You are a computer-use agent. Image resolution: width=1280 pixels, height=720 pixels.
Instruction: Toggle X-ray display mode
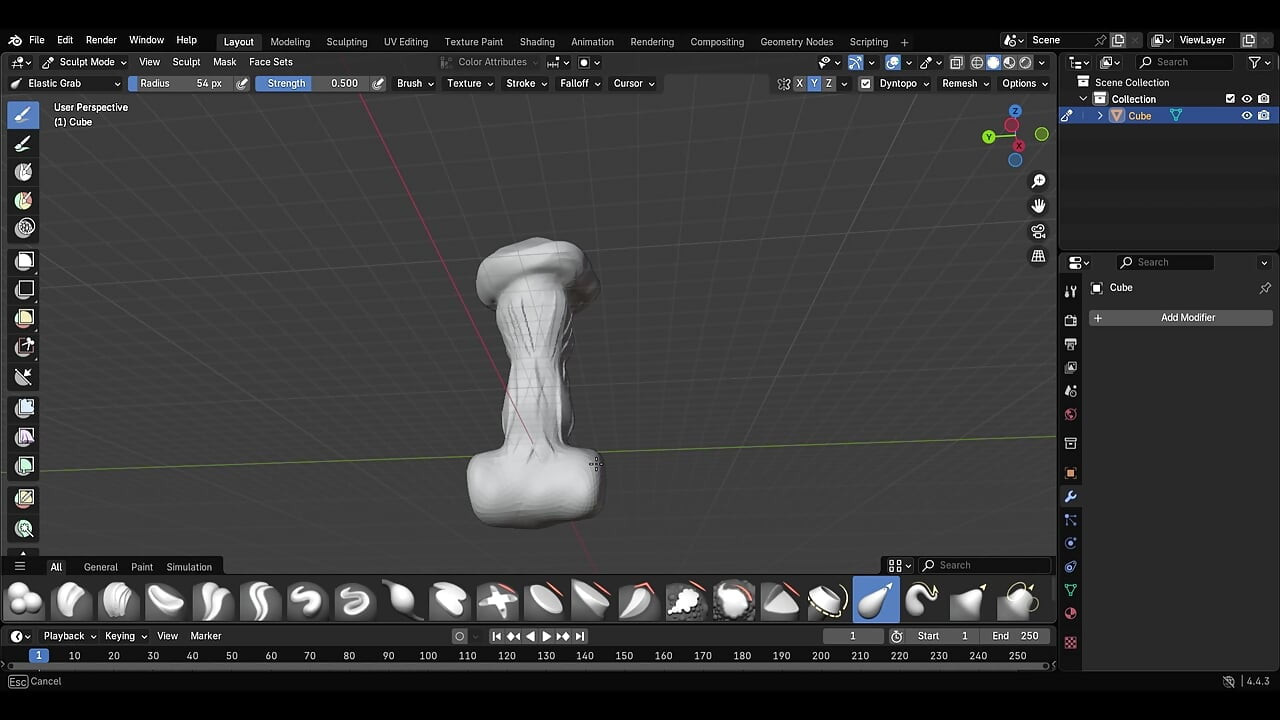tap(956, 62)
